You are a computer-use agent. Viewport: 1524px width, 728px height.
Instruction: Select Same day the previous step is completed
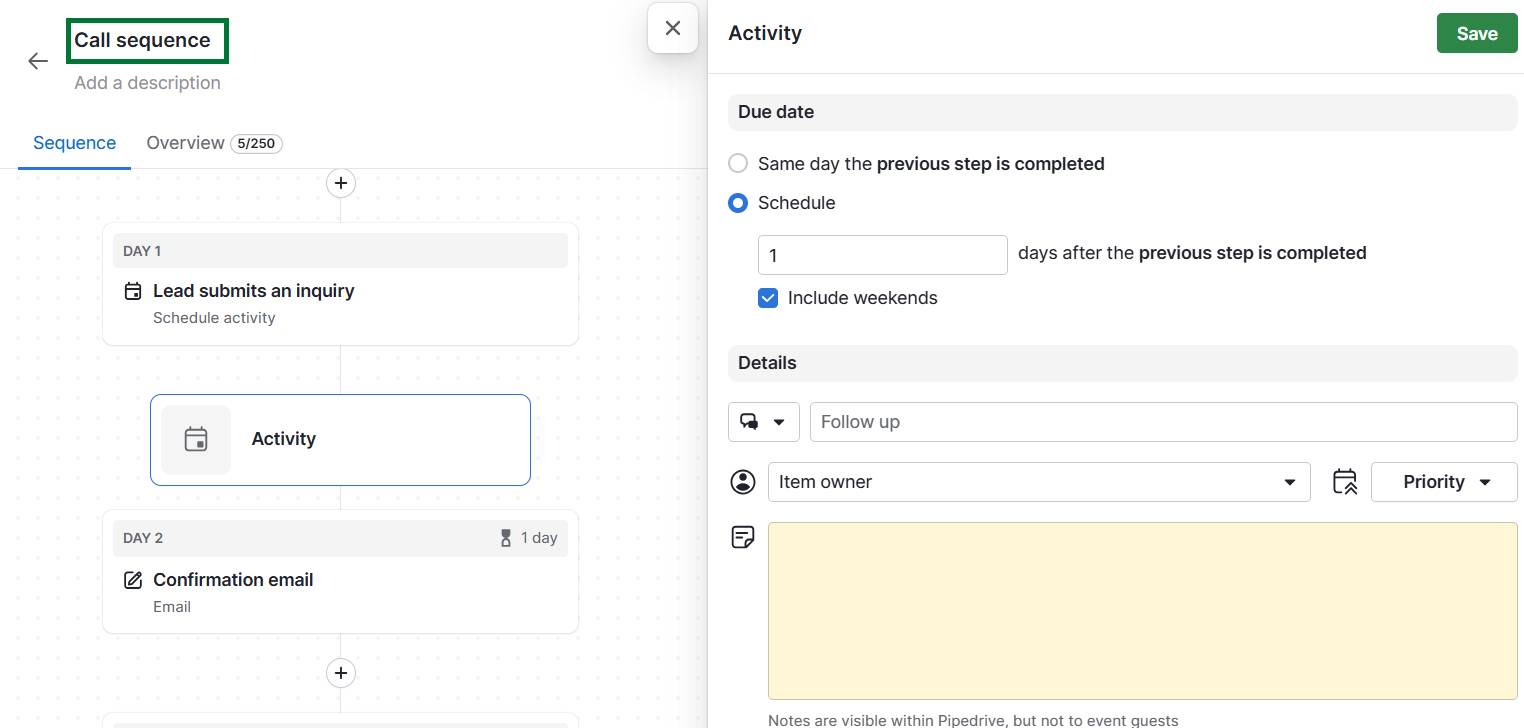738,163
